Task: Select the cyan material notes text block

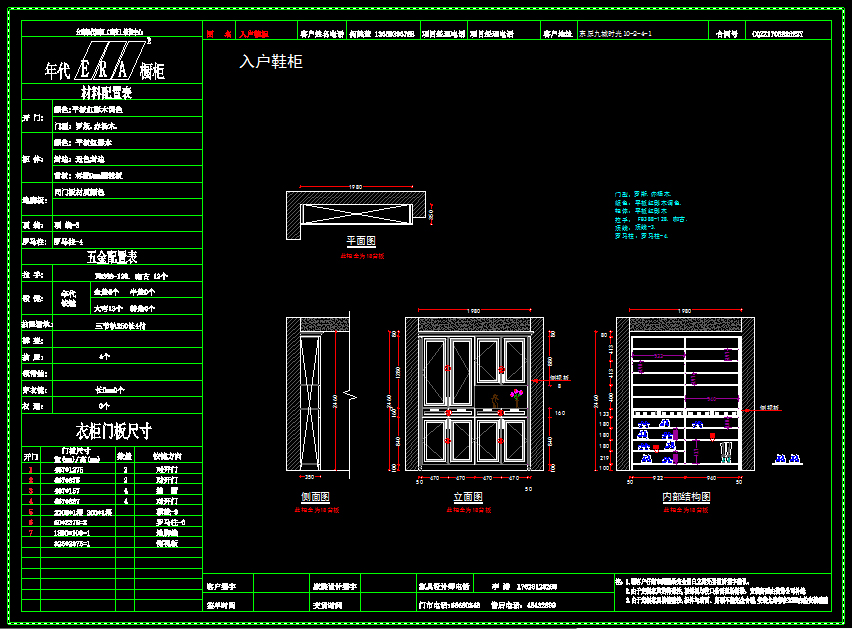Action: coord(648,214)
